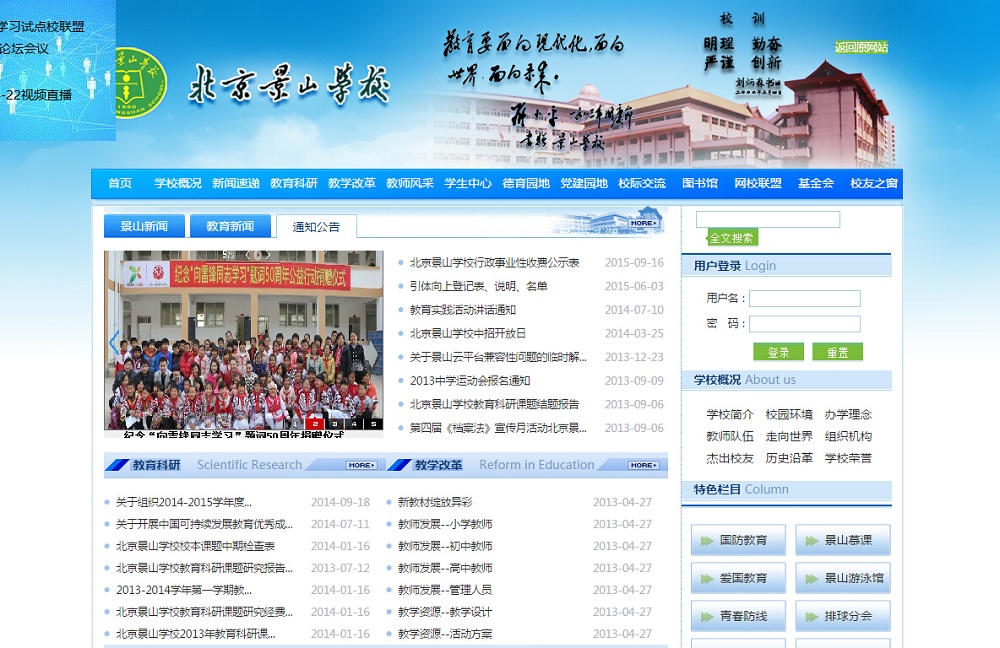Viewport: 1000px width, 648px height.
Task: Open 学校概况 navigation menu
Action: 178,183
